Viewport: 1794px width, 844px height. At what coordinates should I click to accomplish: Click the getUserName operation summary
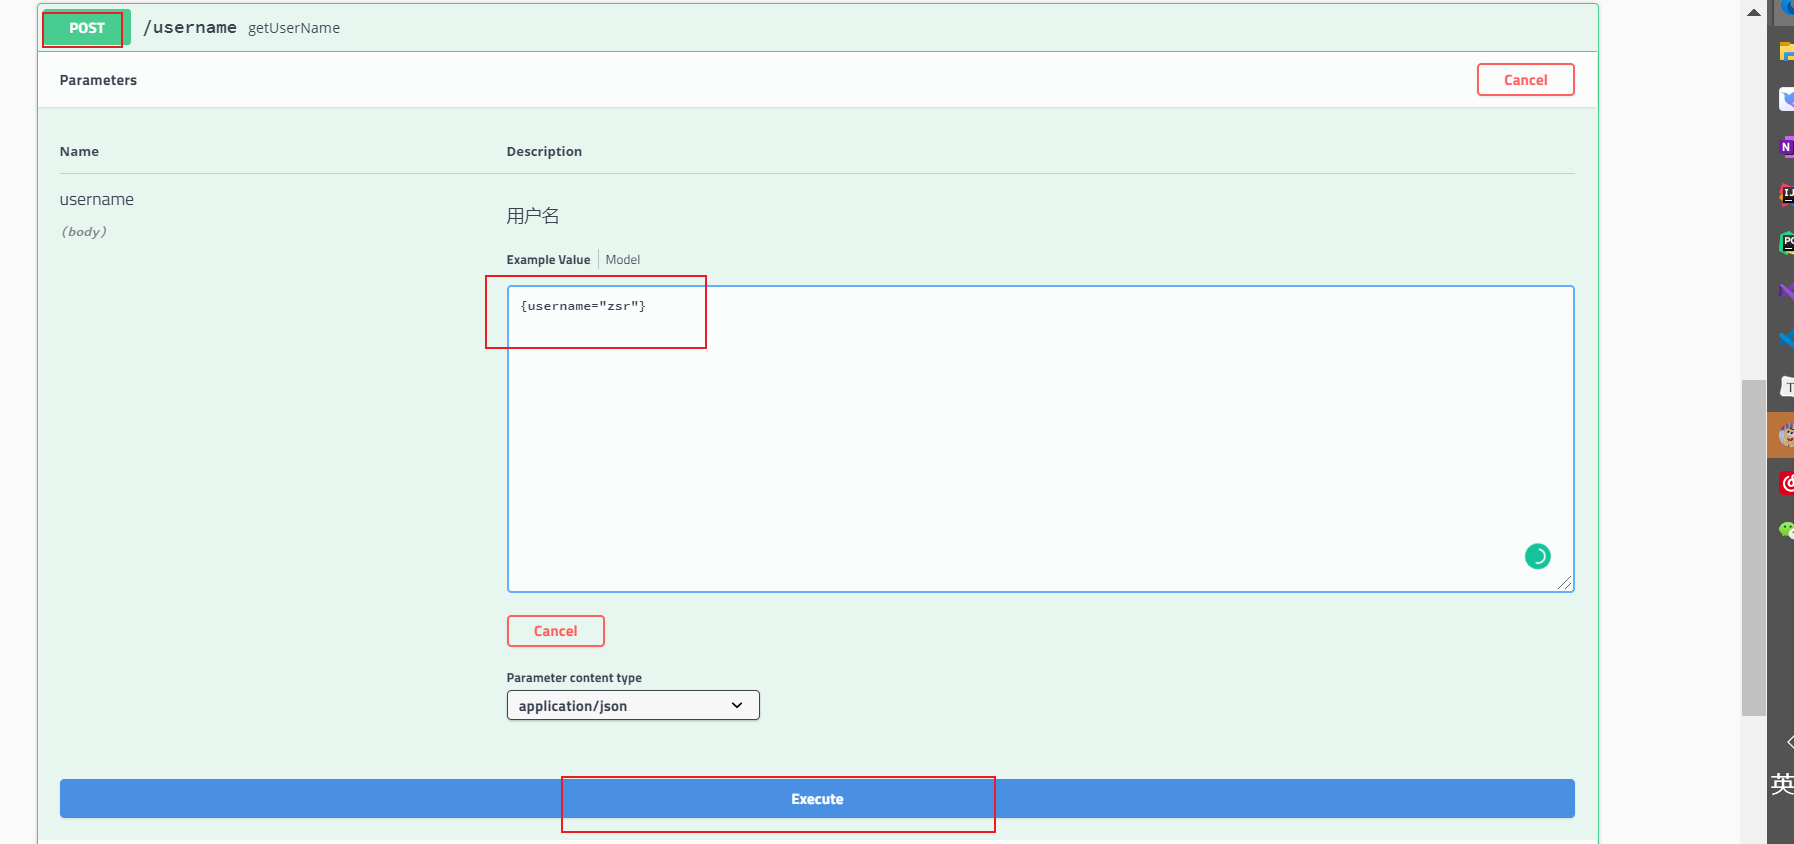[294, 28]
